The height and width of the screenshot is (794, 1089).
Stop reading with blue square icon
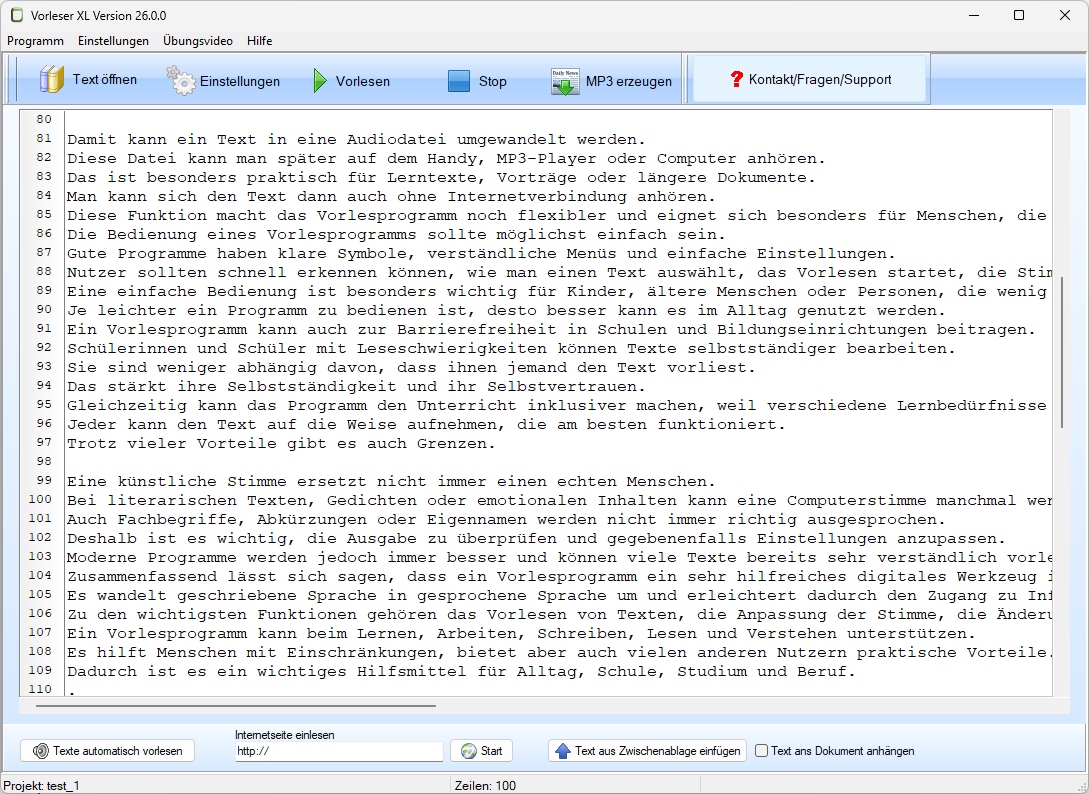[458, 81]
